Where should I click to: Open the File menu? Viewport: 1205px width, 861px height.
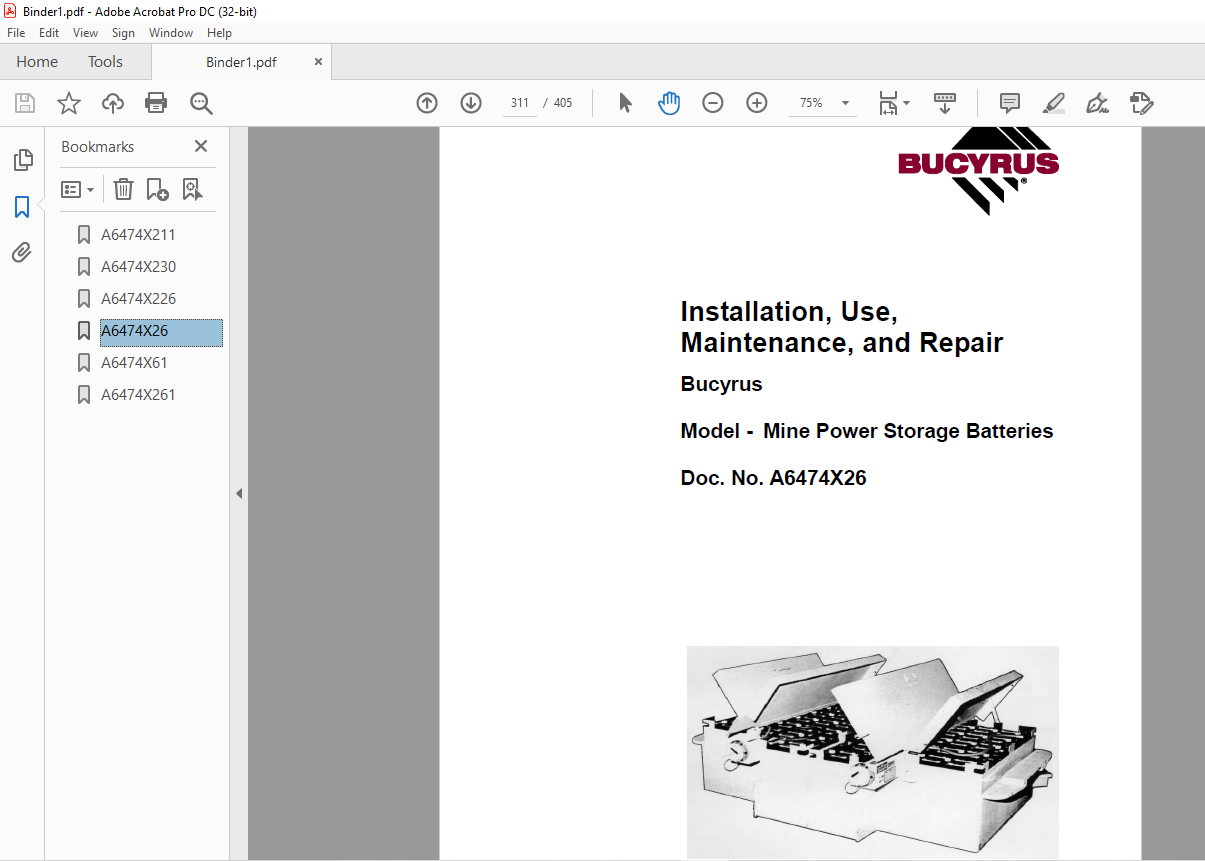[x=16, y=33]
